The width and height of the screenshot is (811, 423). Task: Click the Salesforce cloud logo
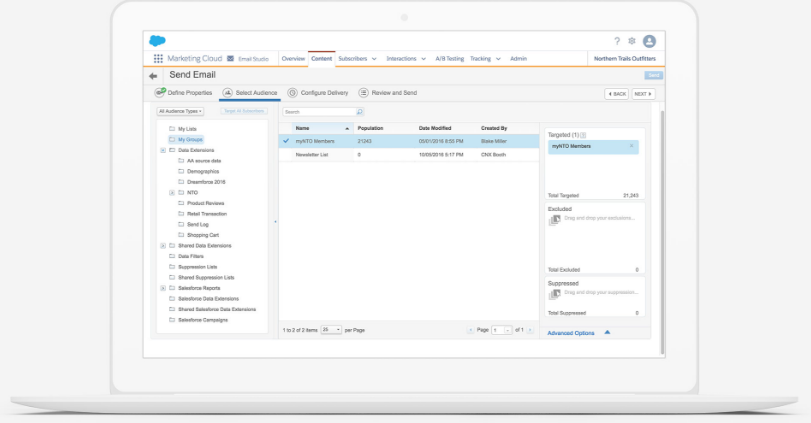pyautogui.click(x=157, y=41)
